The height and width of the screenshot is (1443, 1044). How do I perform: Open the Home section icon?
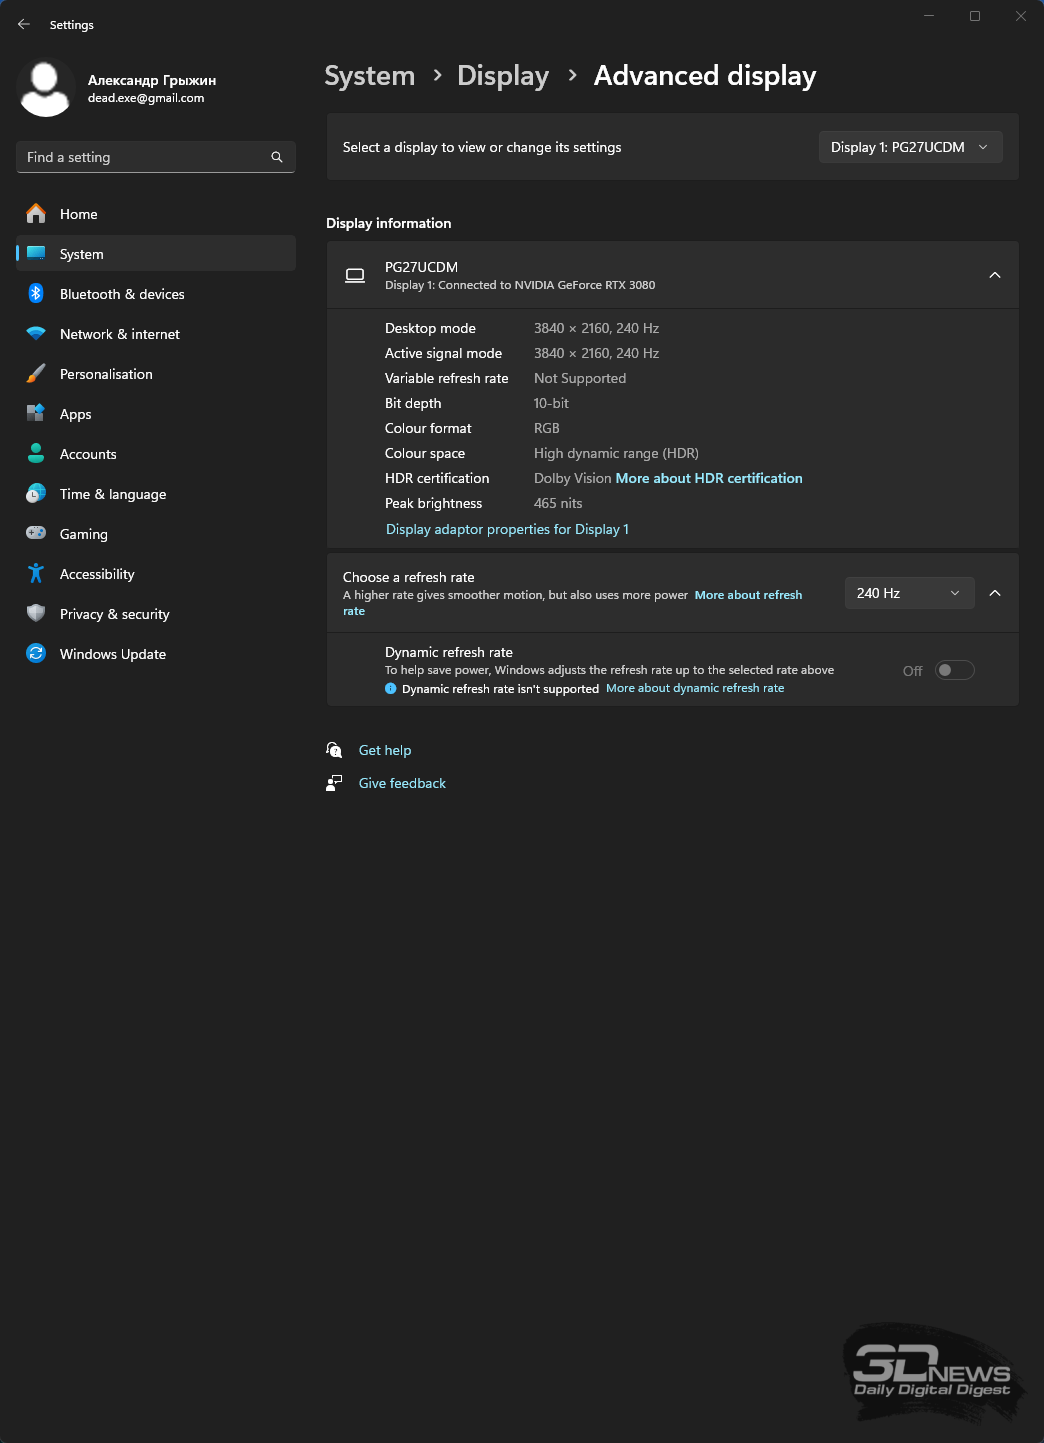36,213
